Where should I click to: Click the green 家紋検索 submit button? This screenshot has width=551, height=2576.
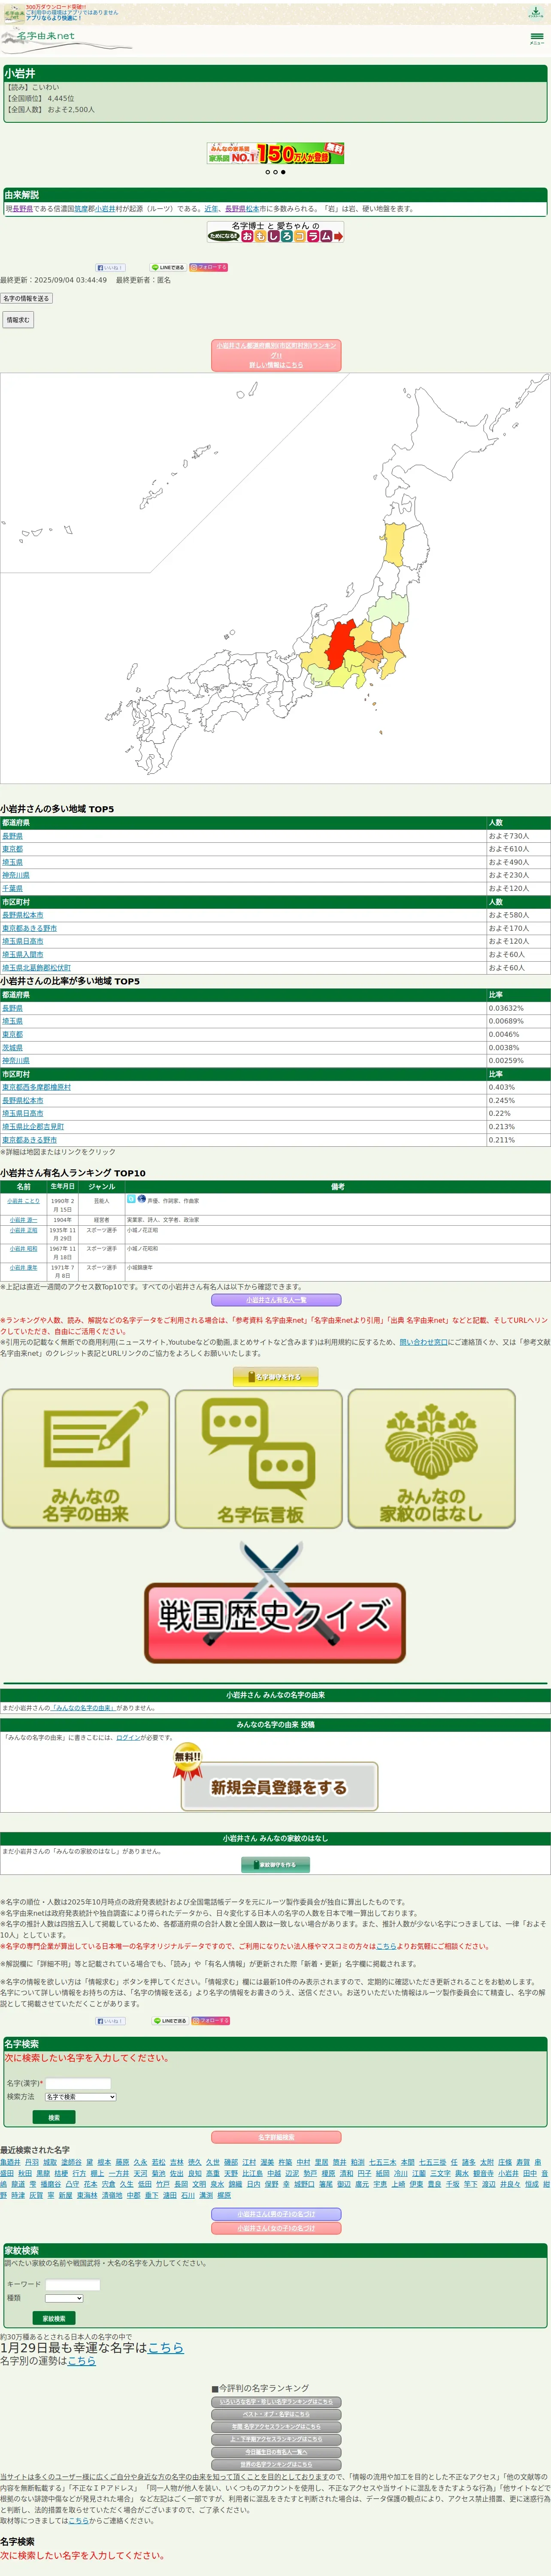tap(54, 2319)
